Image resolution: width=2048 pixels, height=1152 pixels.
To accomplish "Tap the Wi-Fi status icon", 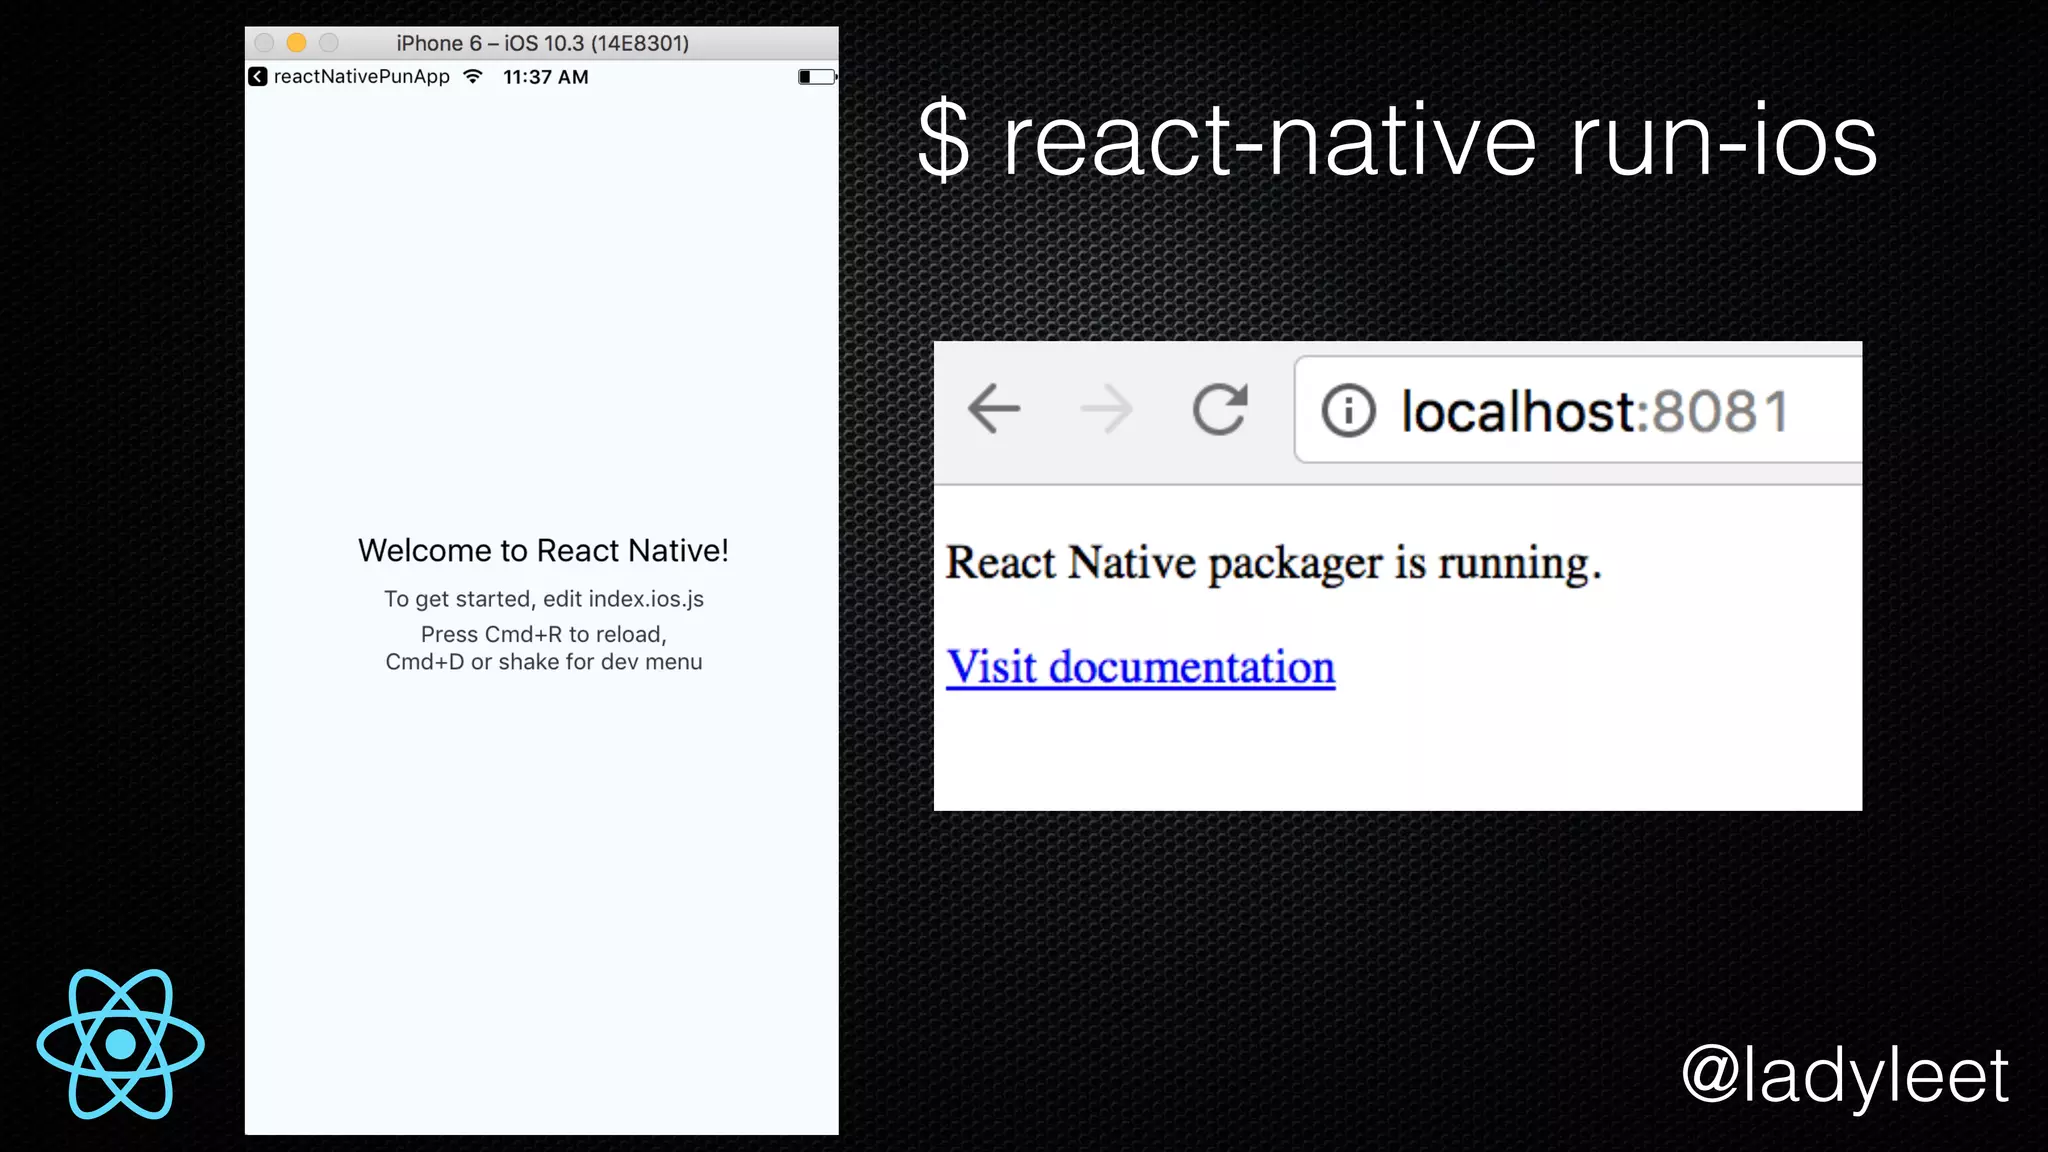I will tap(474, 76).
